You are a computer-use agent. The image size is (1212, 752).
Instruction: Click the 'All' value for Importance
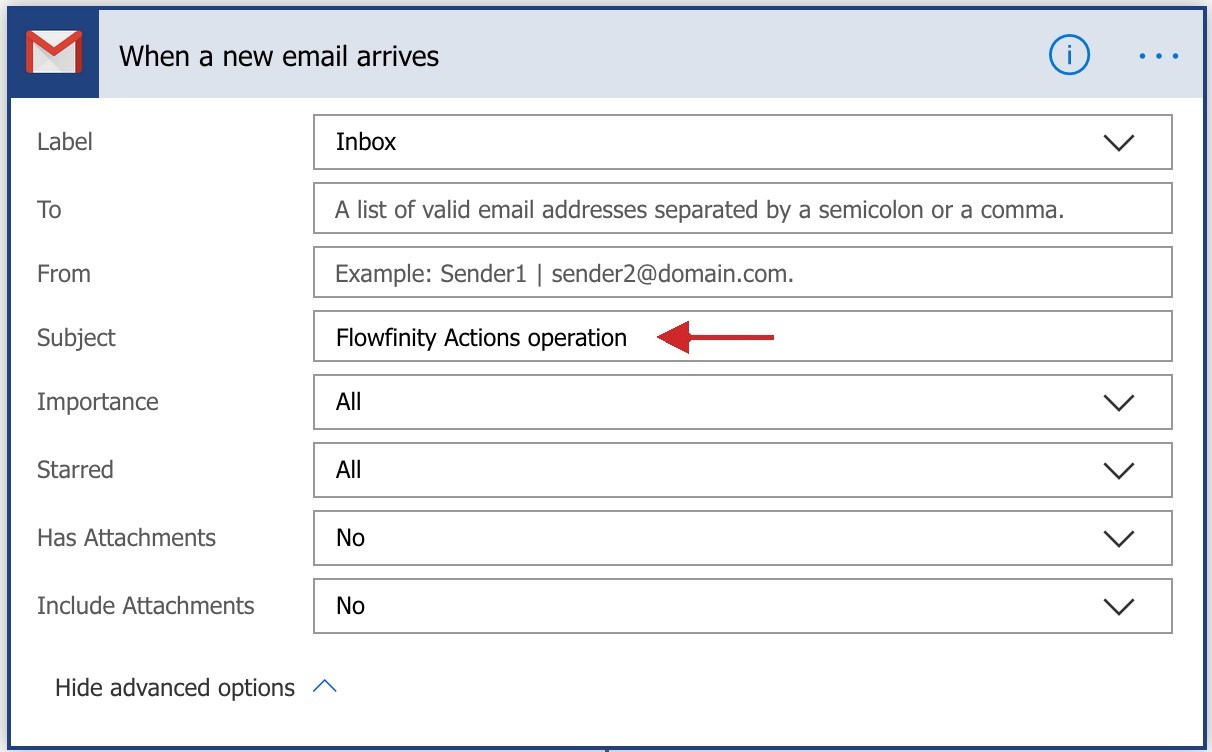click(x=349, y=402)
